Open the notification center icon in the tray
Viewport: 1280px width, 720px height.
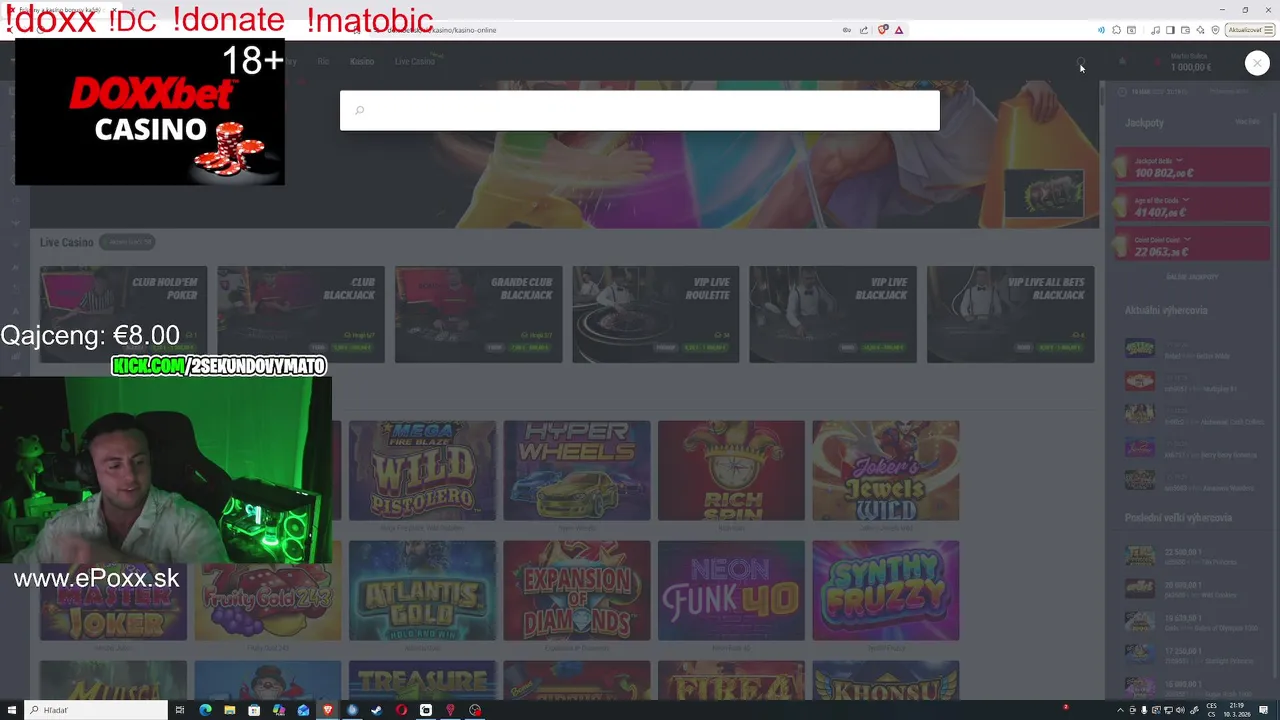coord(1264,710)
